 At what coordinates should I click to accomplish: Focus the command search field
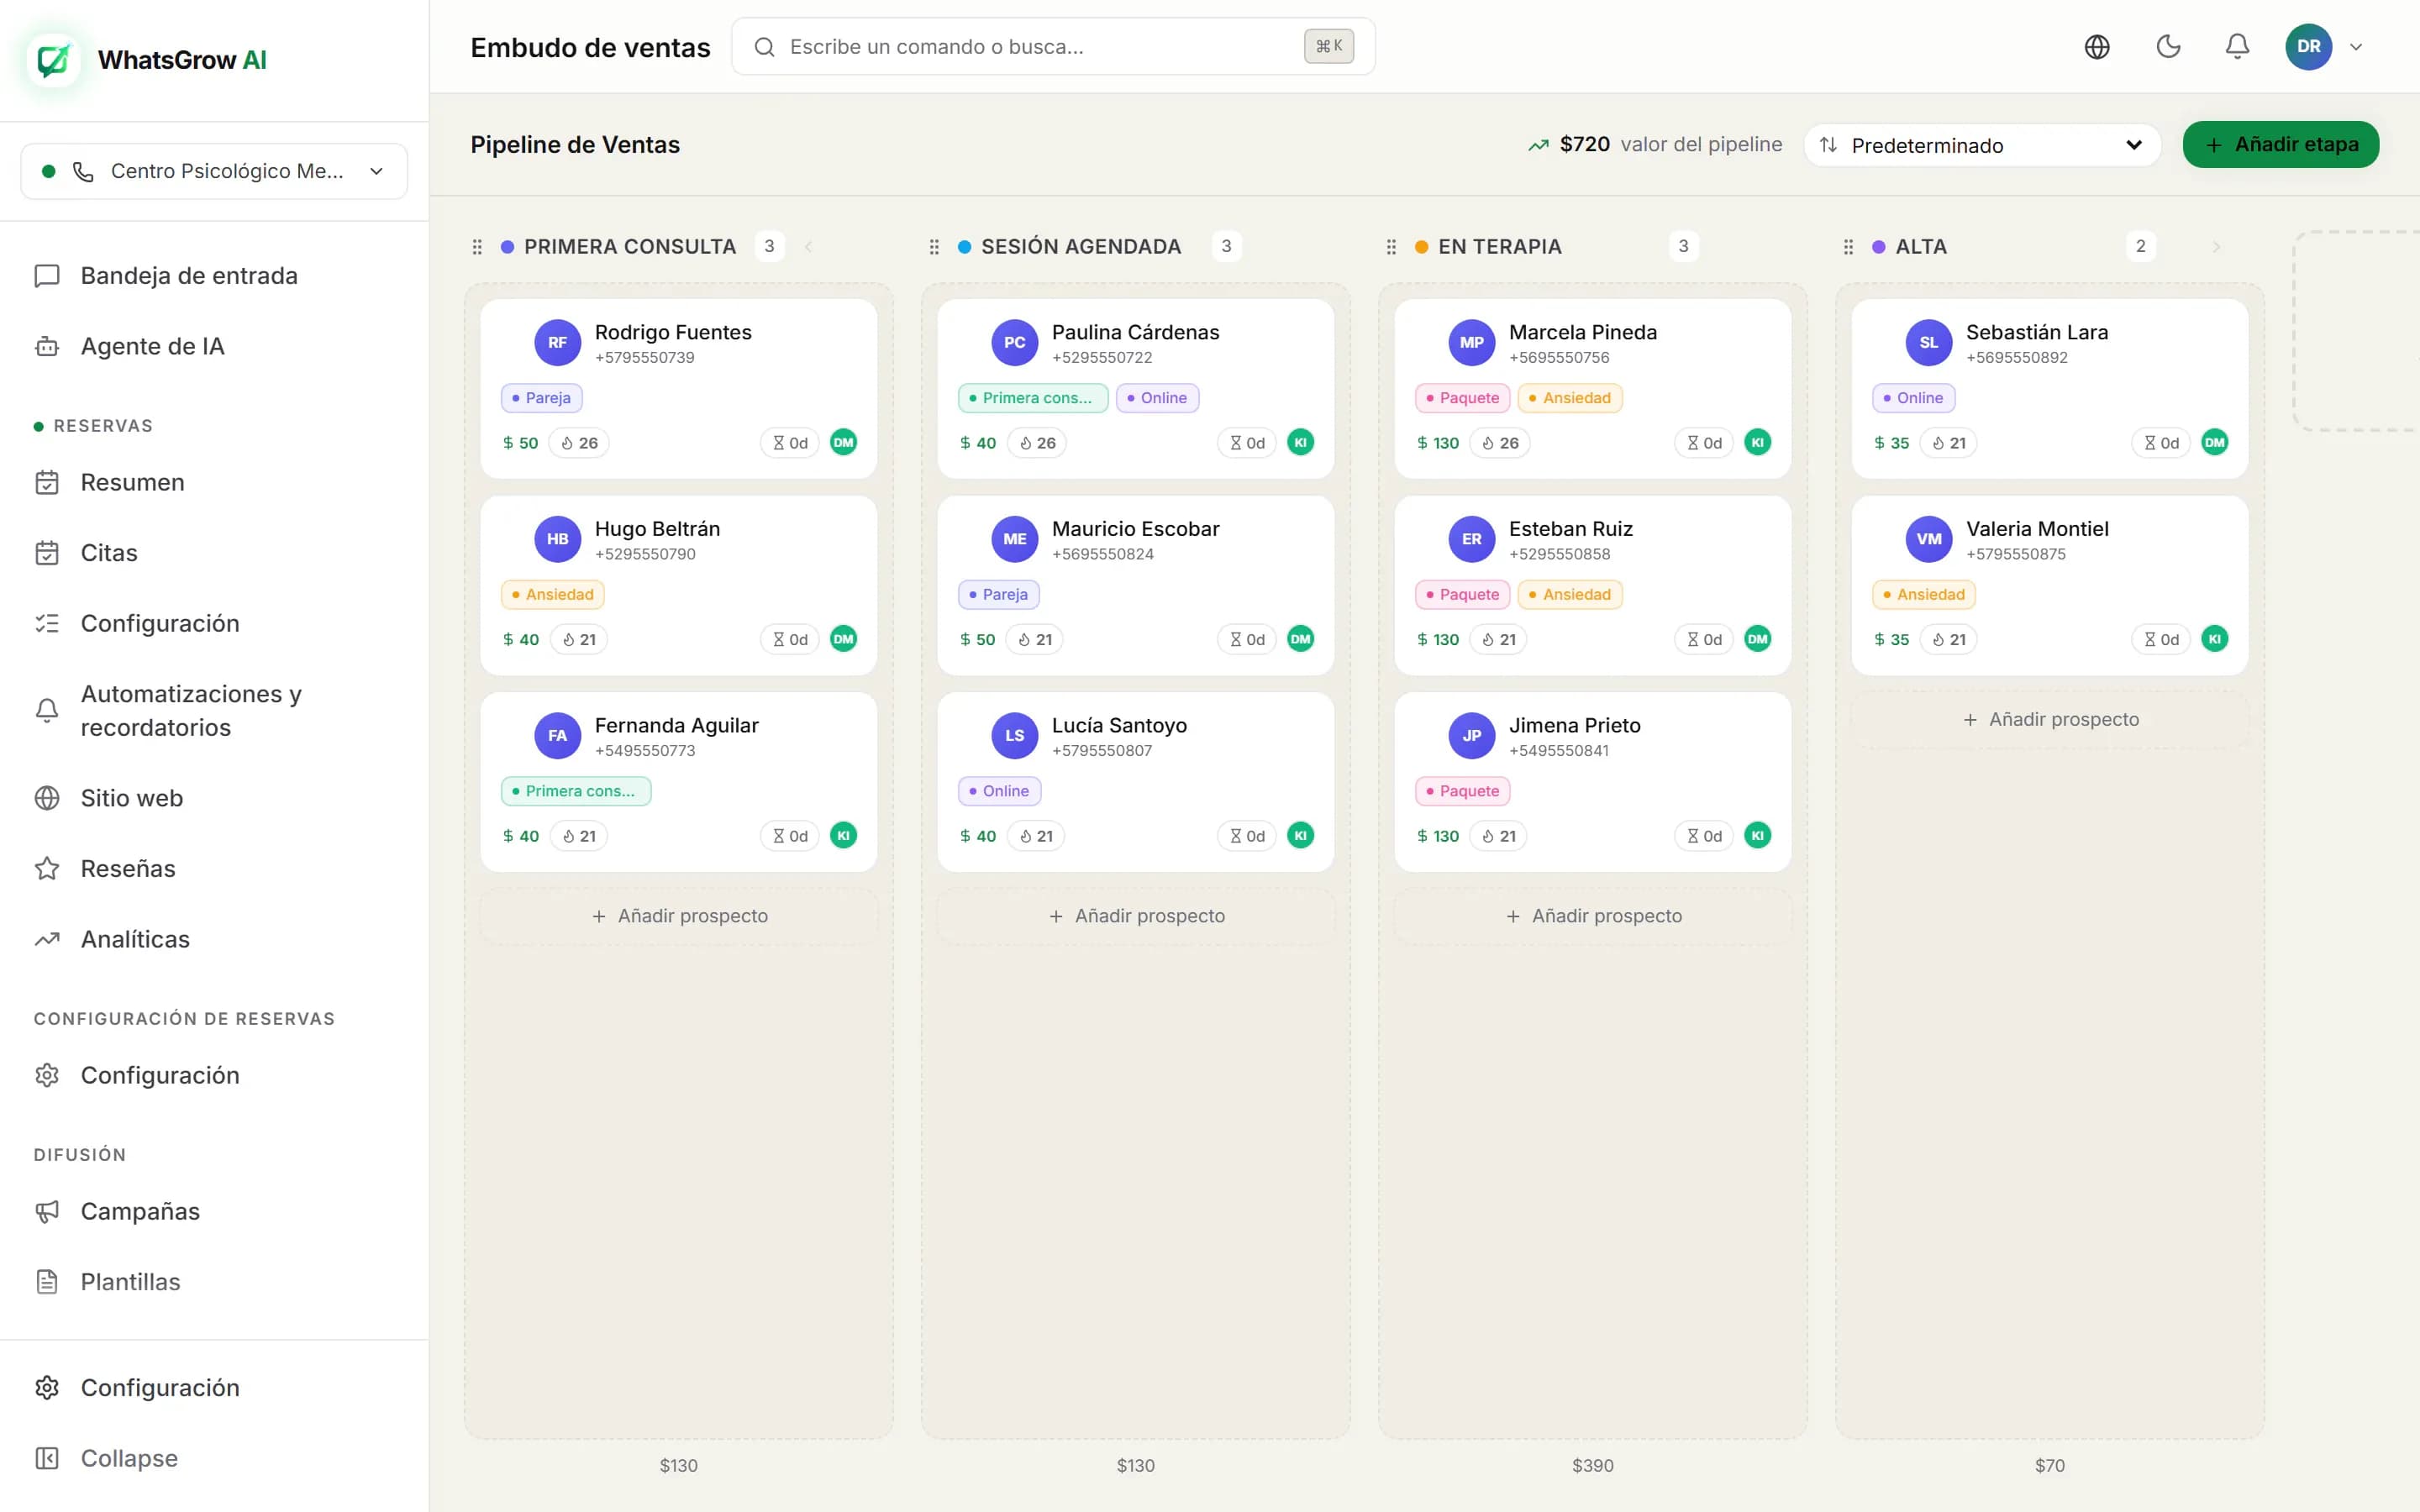click(x=1053, y=47)
